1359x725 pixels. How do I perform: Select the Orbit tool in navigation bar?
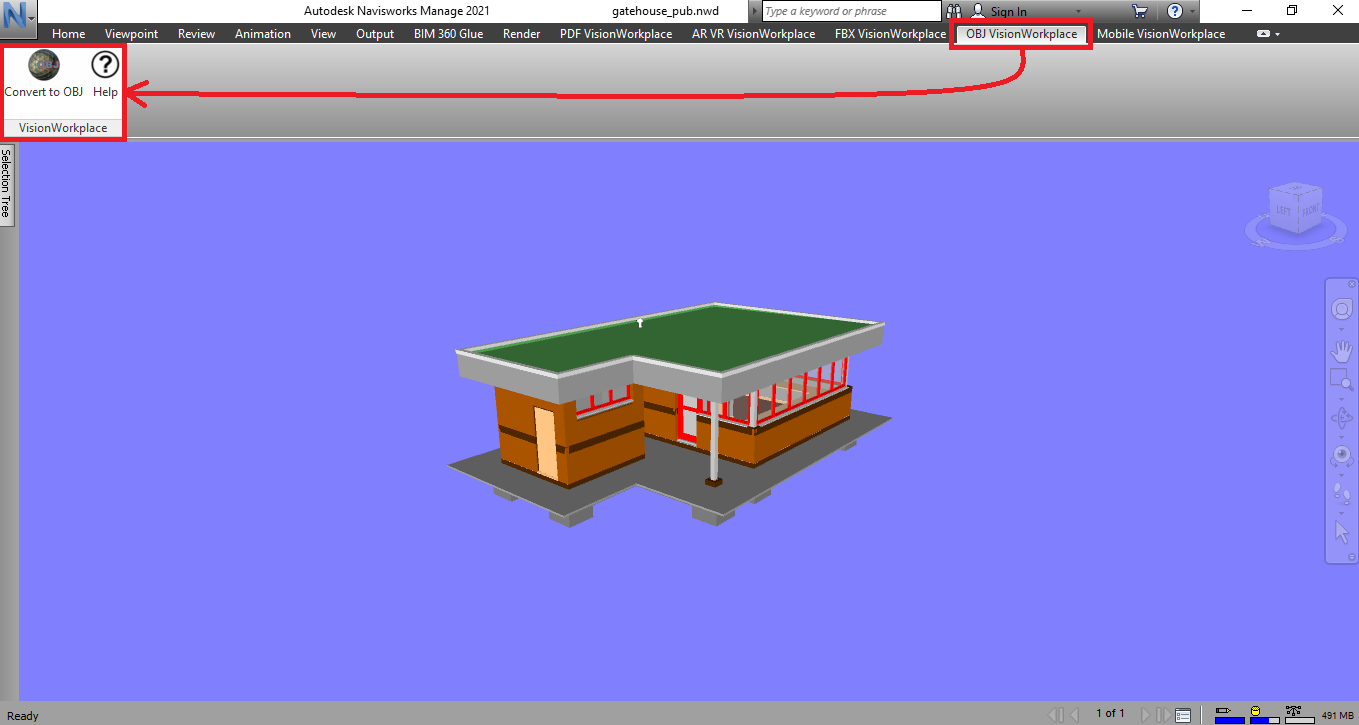pos(1341,418)
